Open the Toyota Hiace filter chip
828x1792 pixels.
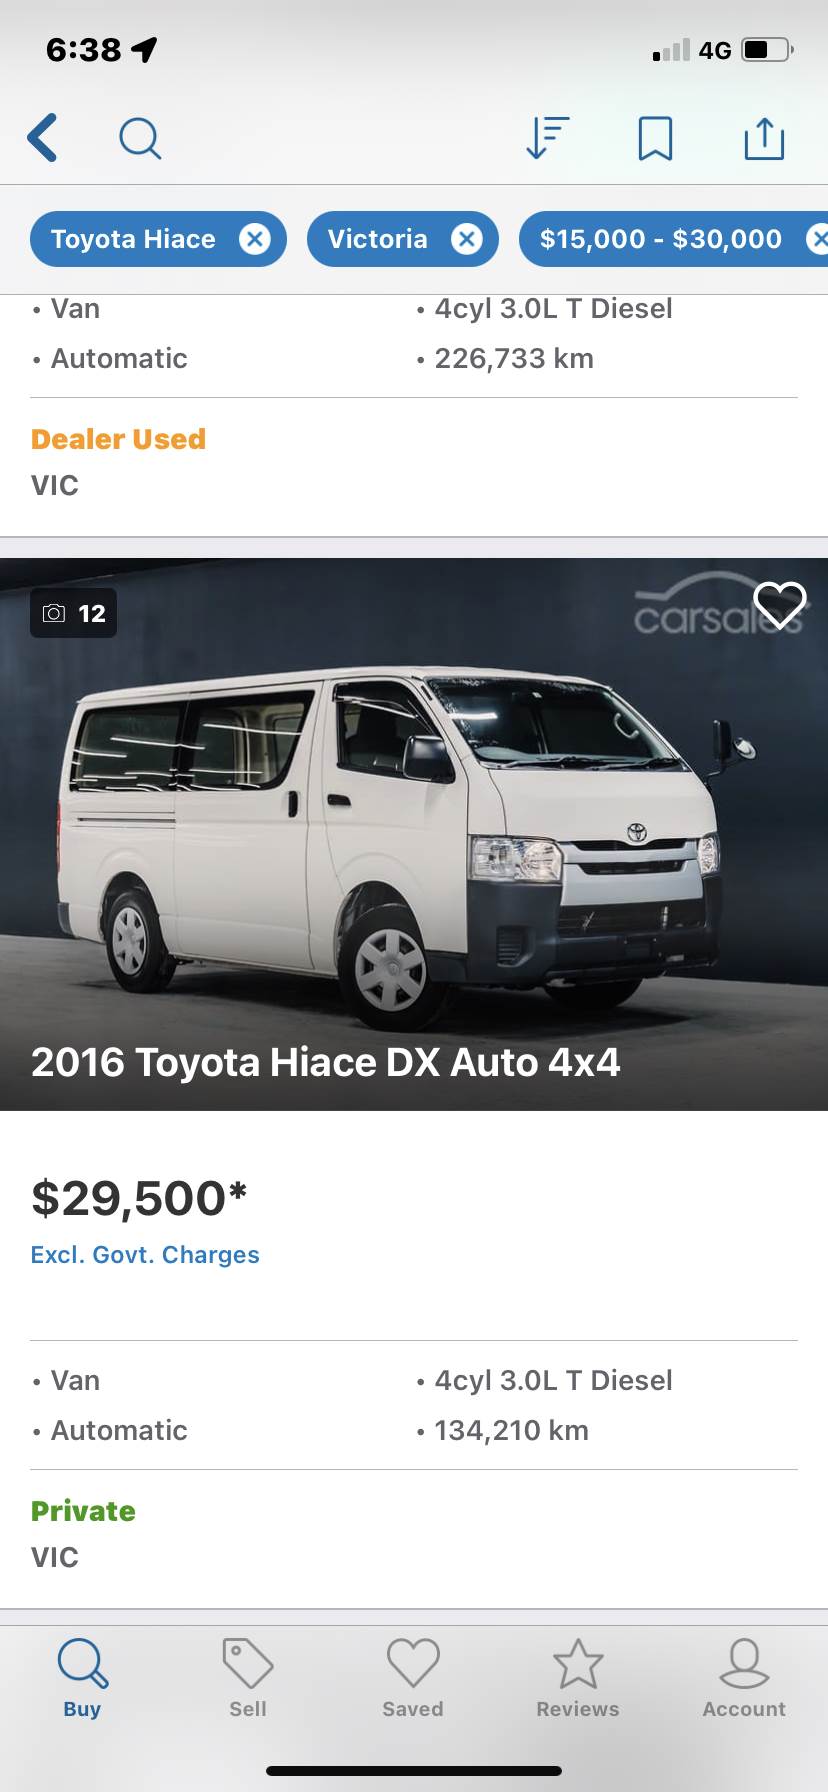point(158,239)
